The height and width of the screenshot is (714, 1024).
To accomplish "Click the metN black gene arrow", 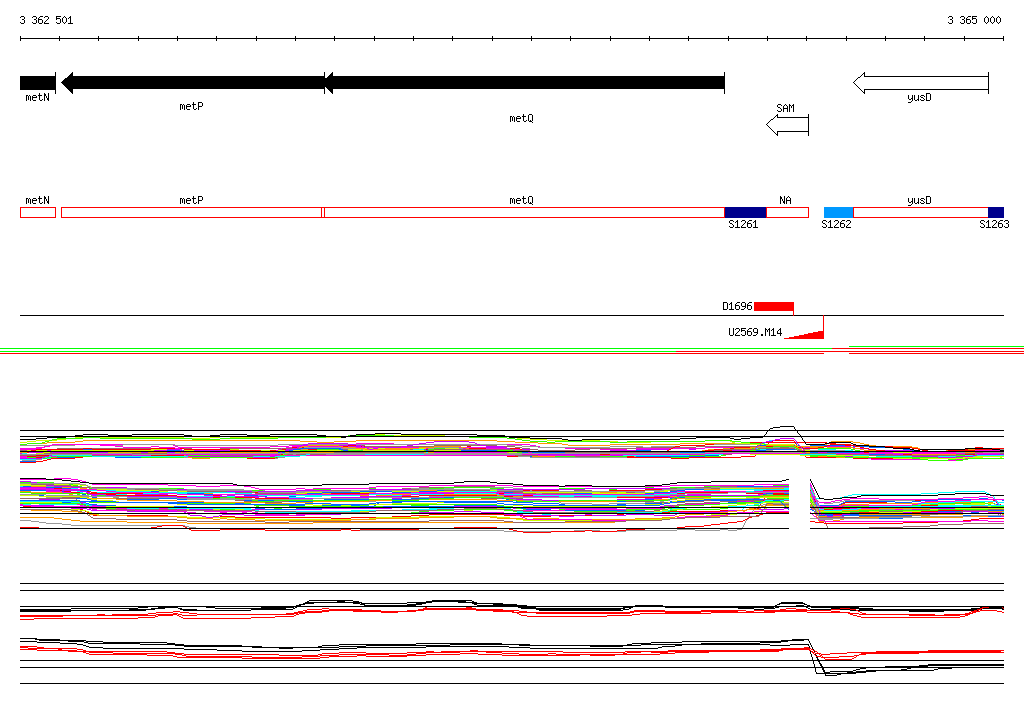I will pyautogui.click(x=38, y=83).
